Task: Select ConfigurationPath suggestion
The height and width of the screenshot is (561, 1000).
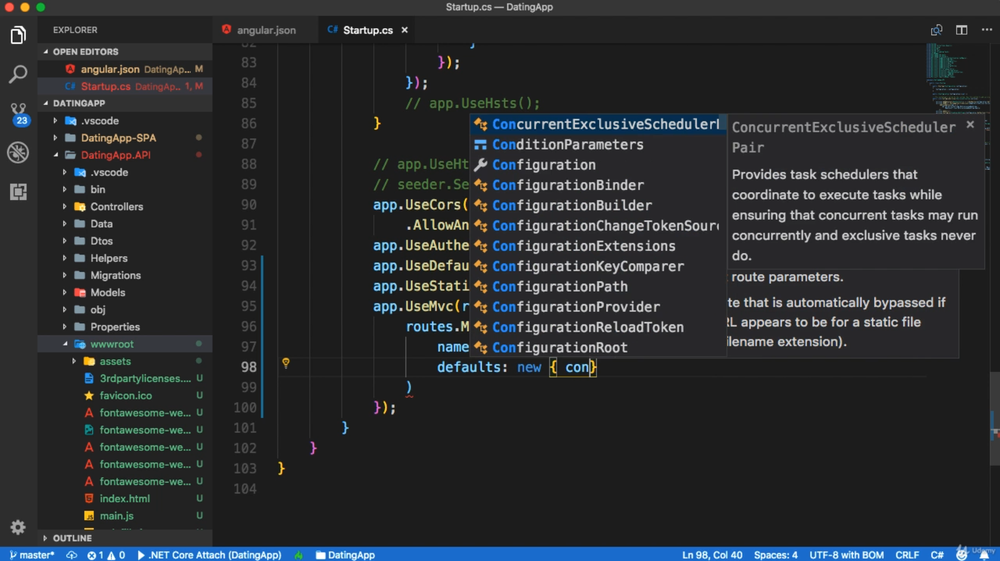Action: pos(598,287)
